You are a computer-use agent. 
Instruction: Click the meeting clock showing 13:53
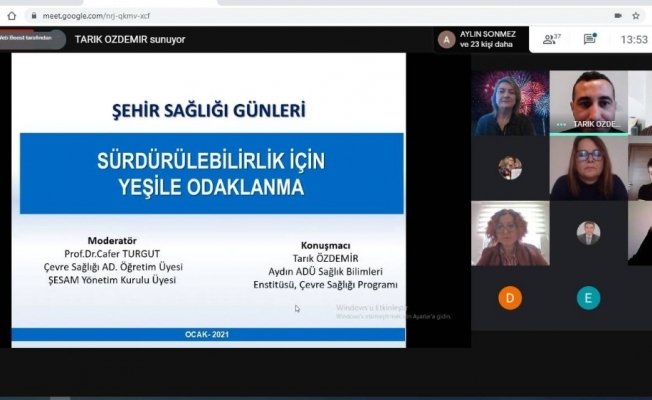634,39
